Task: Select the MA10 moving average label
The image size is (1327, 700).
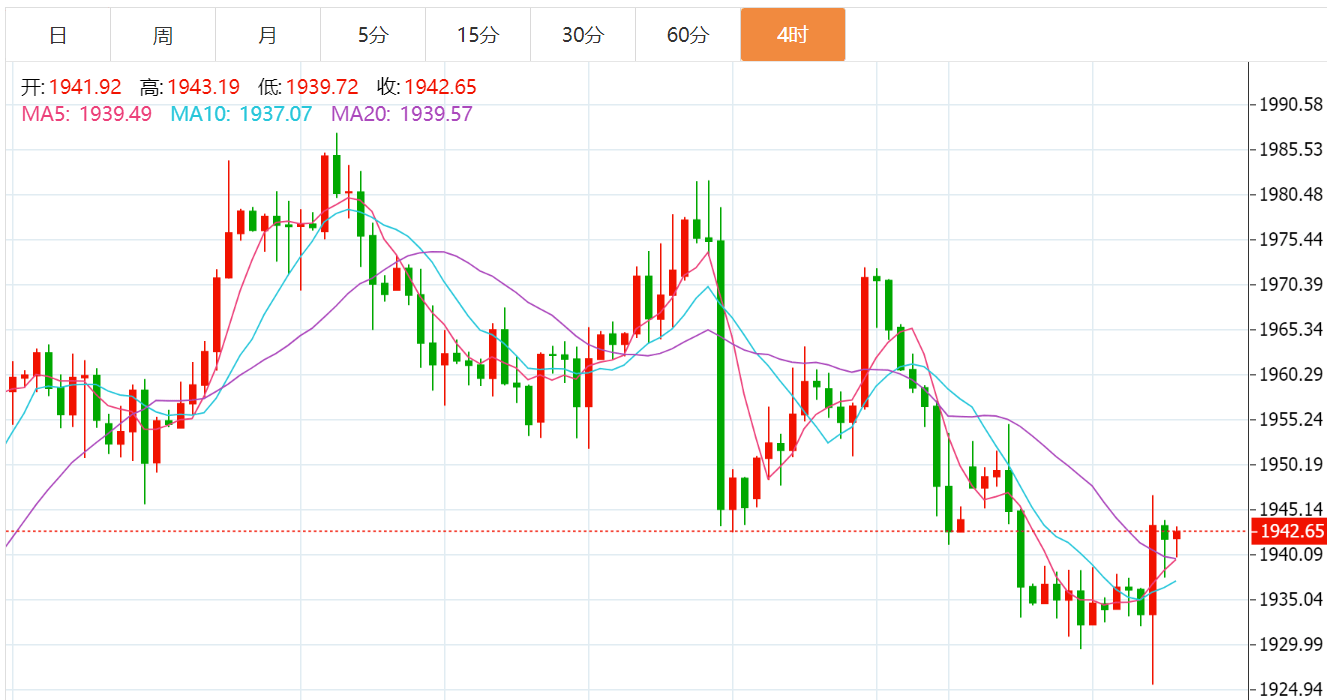Action: click(x=241, y=114)
